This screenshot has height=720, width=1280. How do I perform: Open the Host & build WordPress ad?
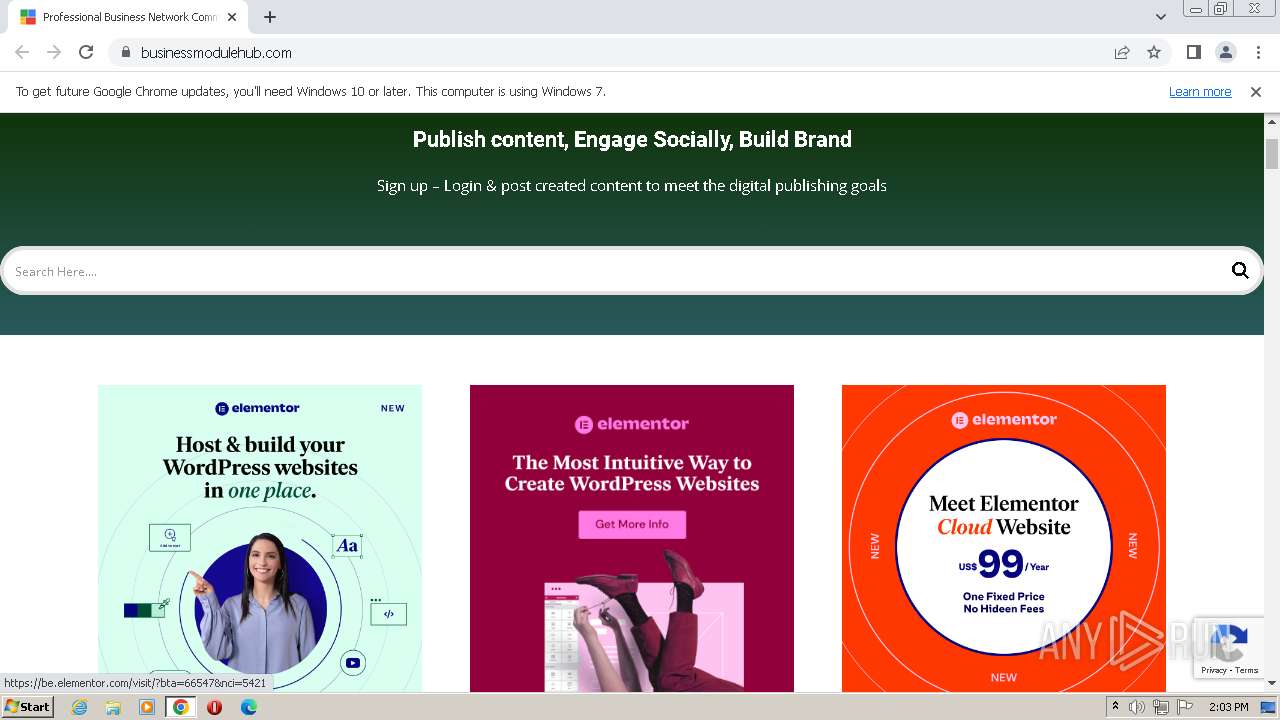click(260, 538)
